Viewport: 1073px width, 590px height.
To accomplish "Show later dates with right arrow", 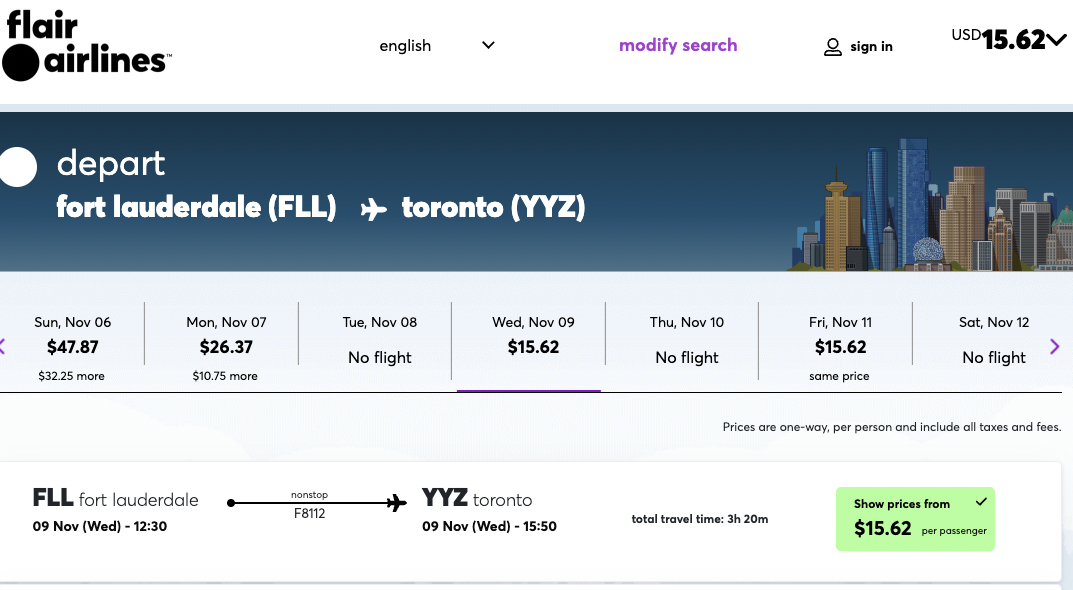I will [x=1055, y=346].
